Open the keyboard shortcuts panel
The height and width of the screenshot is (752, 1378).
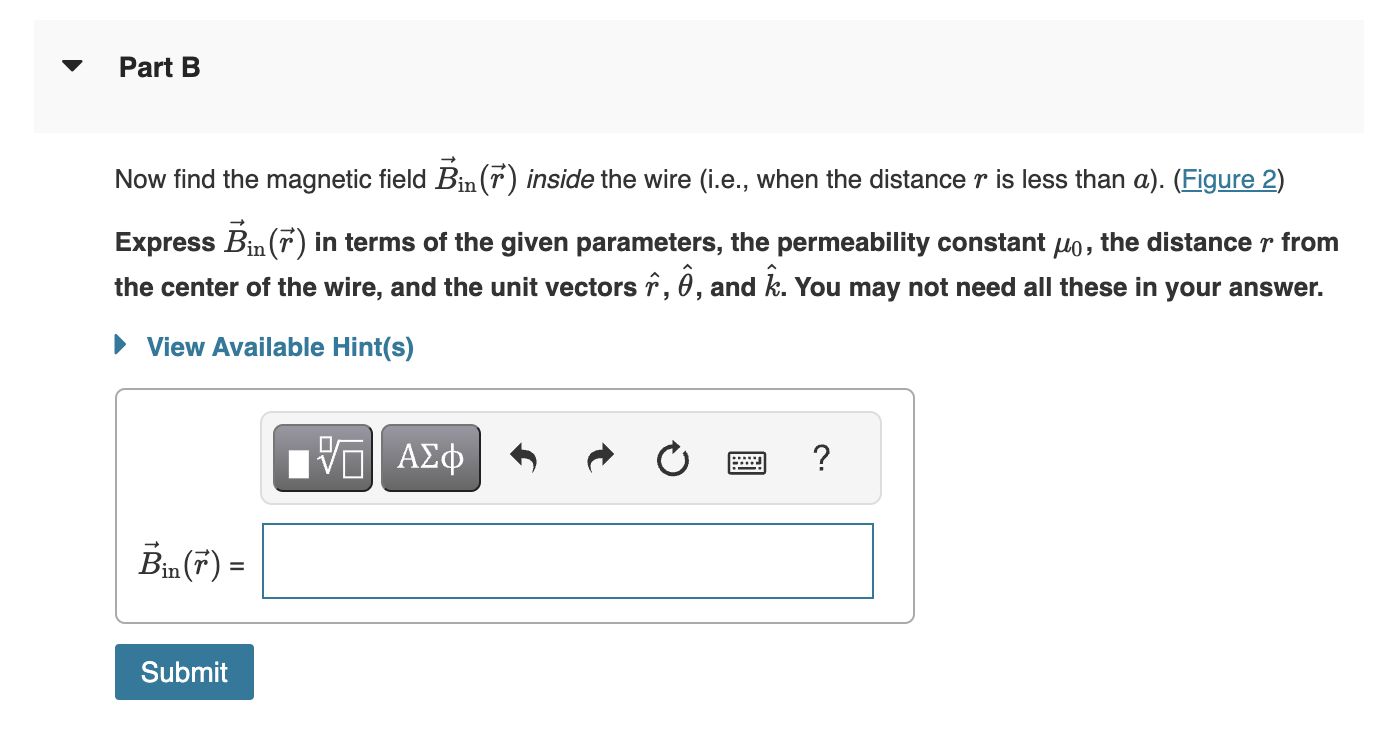746,461
